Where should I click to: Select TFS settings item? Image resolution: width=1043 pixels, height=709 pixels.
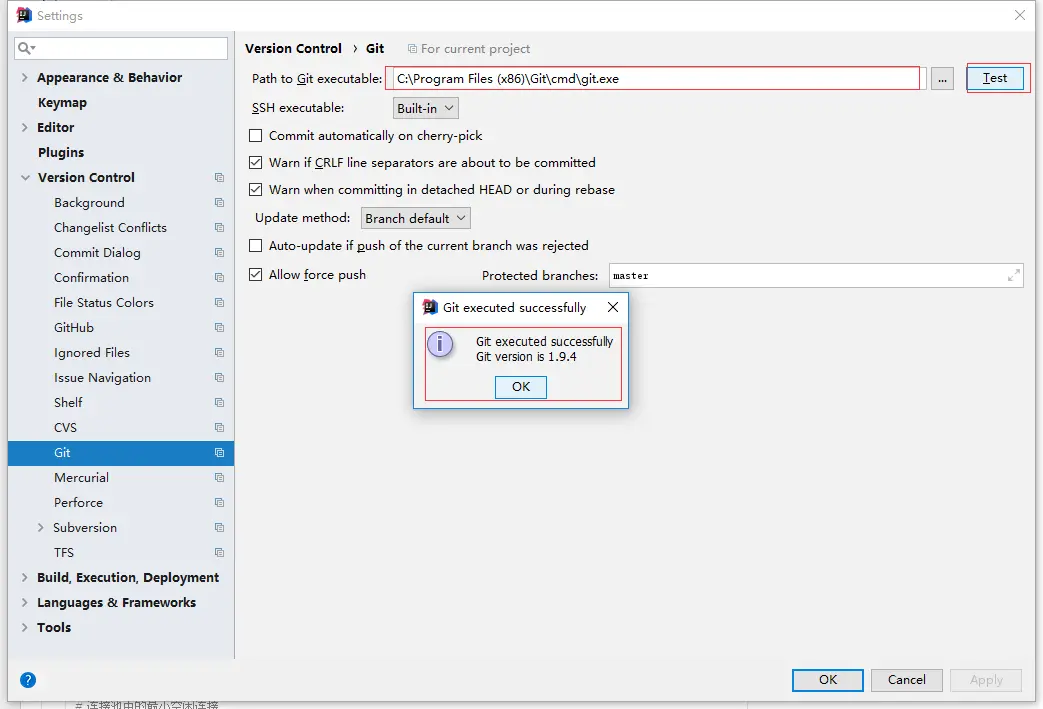64,553
